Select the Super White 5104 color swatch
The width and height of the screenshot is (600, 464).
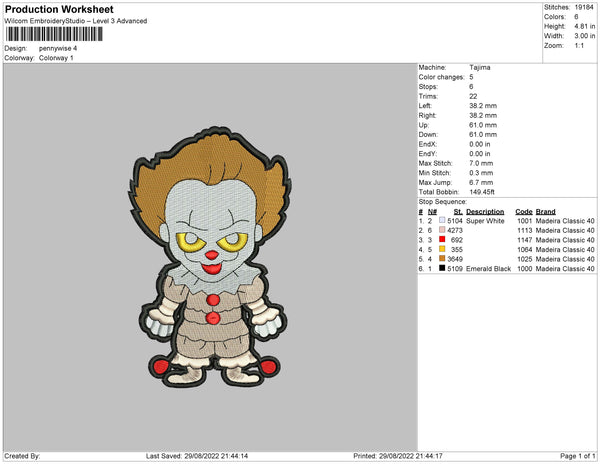(x=442, y=220)
